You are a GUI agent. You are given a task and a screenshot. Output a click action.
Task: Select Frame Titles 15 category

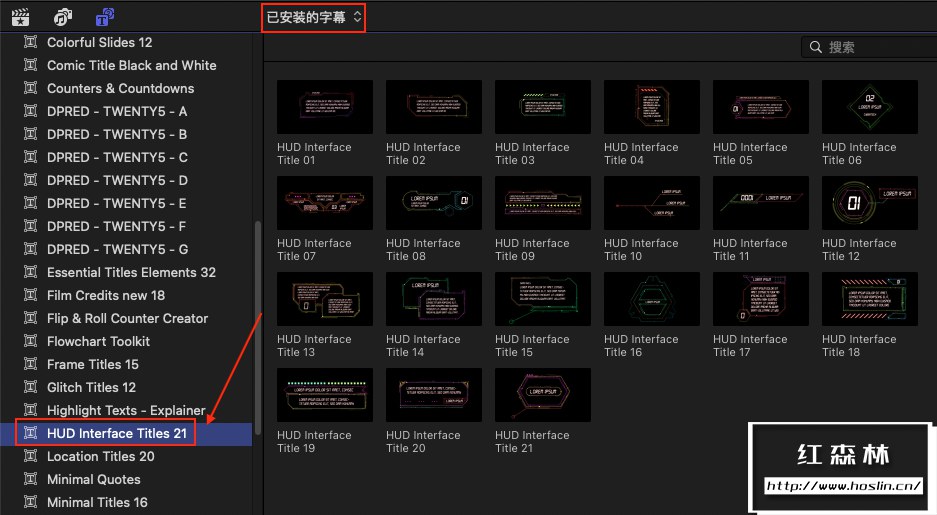tap(93, 364)
